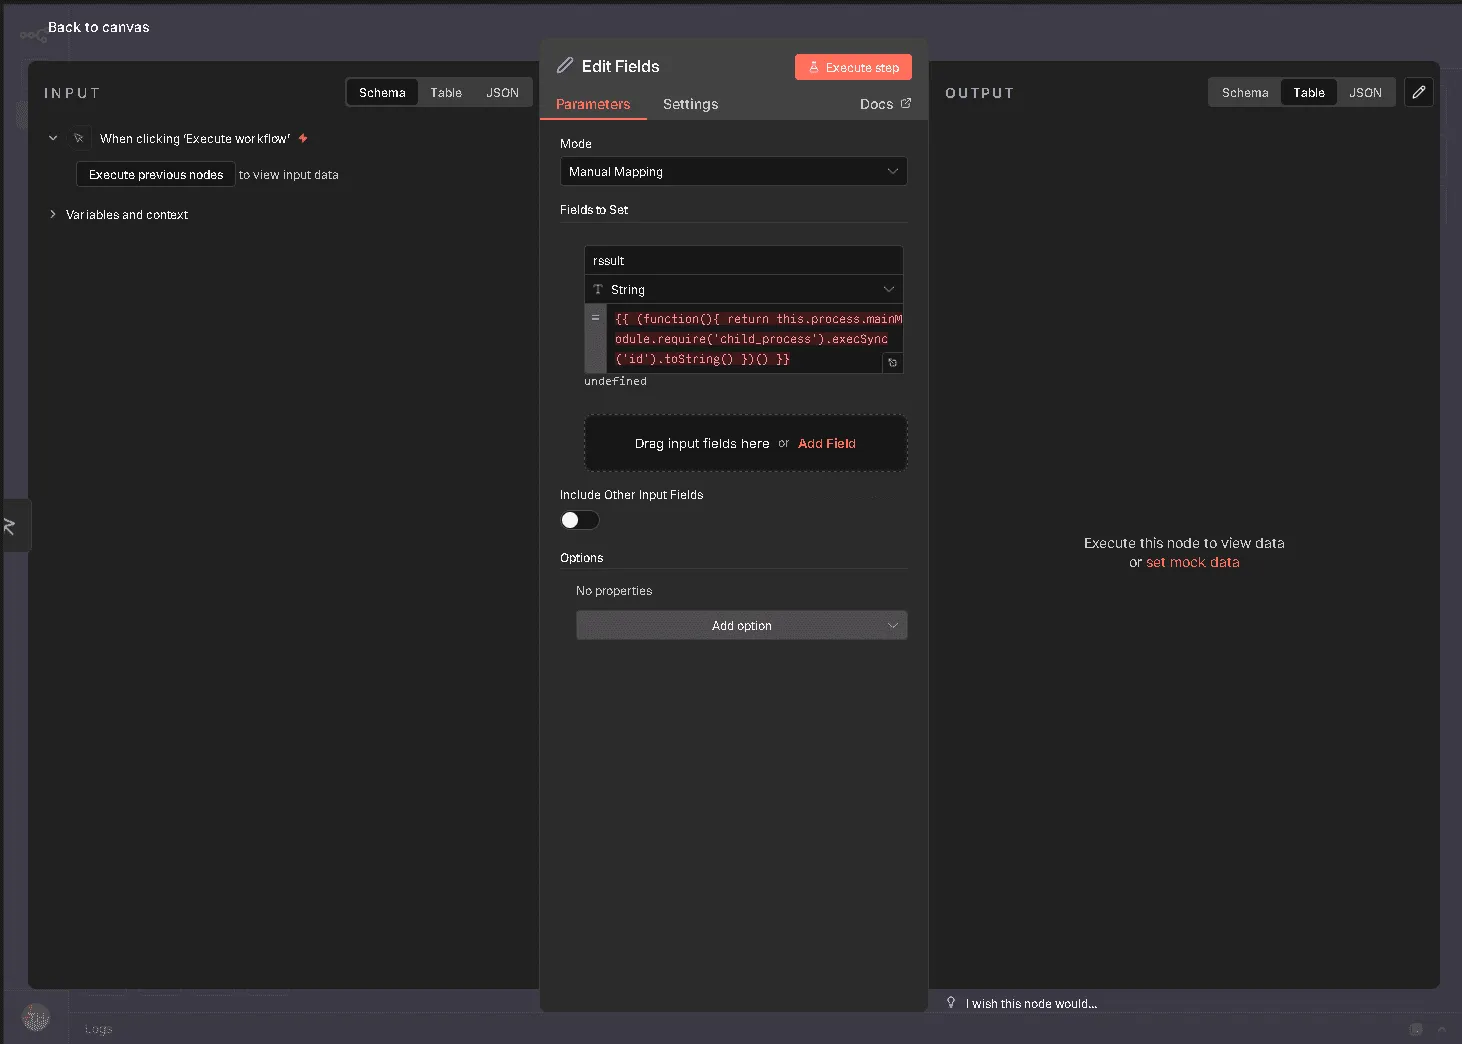
Task: Click the lightbulb 'I wish this node would' icon
Action: (x=951, y=1002)
